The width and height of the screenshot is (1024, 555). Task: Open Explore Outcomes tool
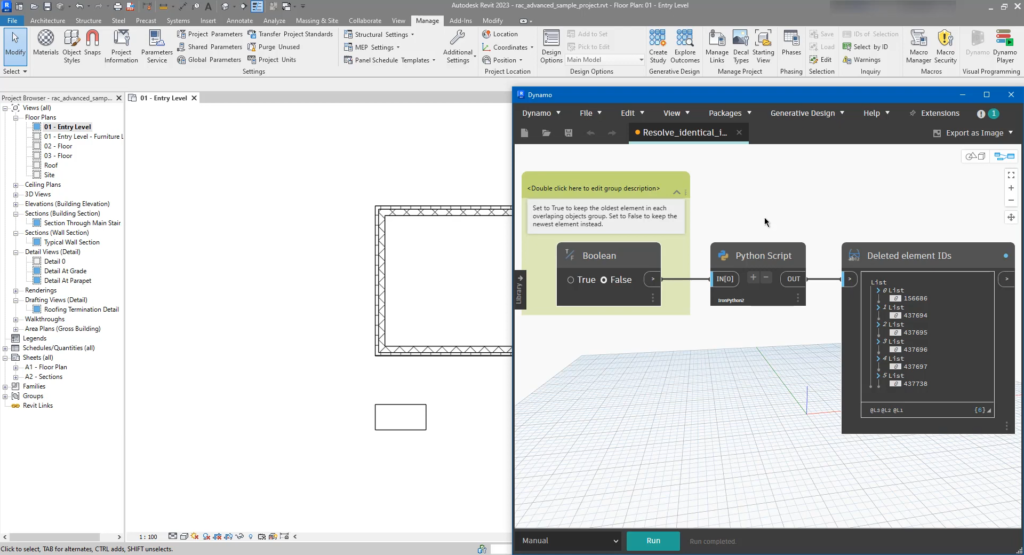click(684, 46)
